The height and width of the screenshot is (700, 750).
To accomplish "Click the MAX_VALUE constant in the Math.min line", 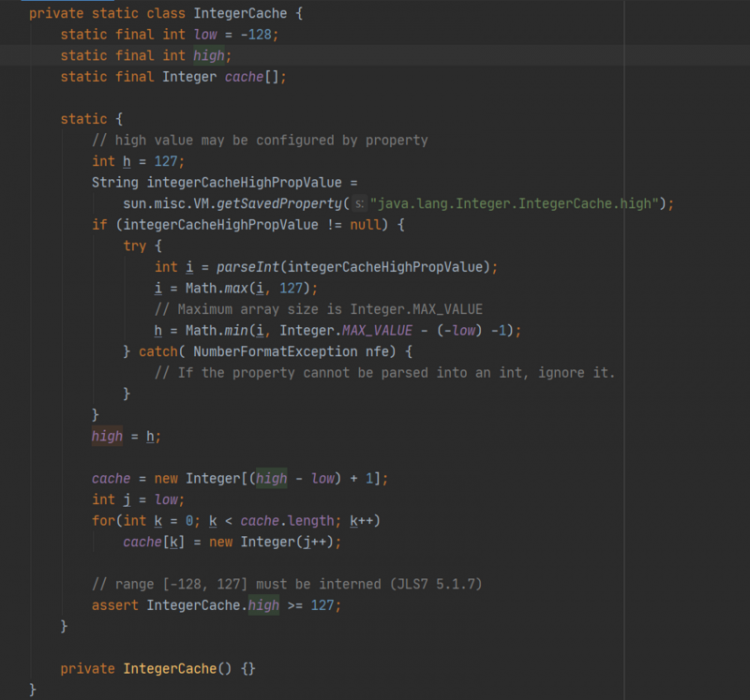I will point(377,331).
